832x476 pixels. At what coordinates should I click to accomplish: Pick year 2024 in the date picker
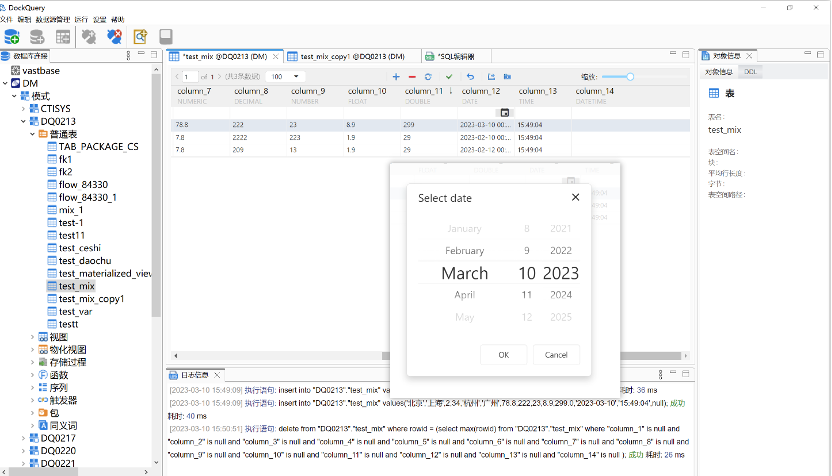(561, 295)
